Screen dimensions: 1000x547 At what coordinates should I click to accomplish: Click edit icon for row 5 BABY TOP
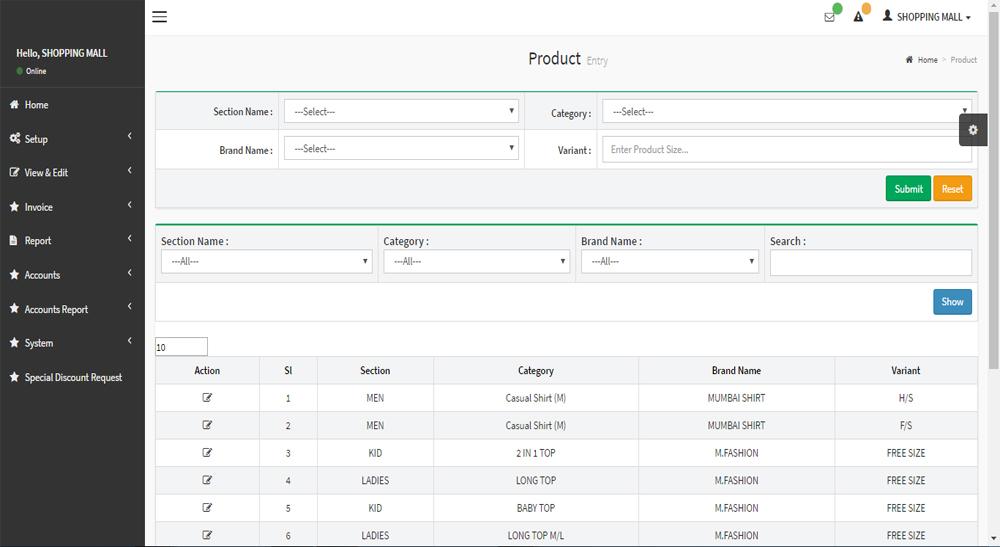tap(207, 508)
